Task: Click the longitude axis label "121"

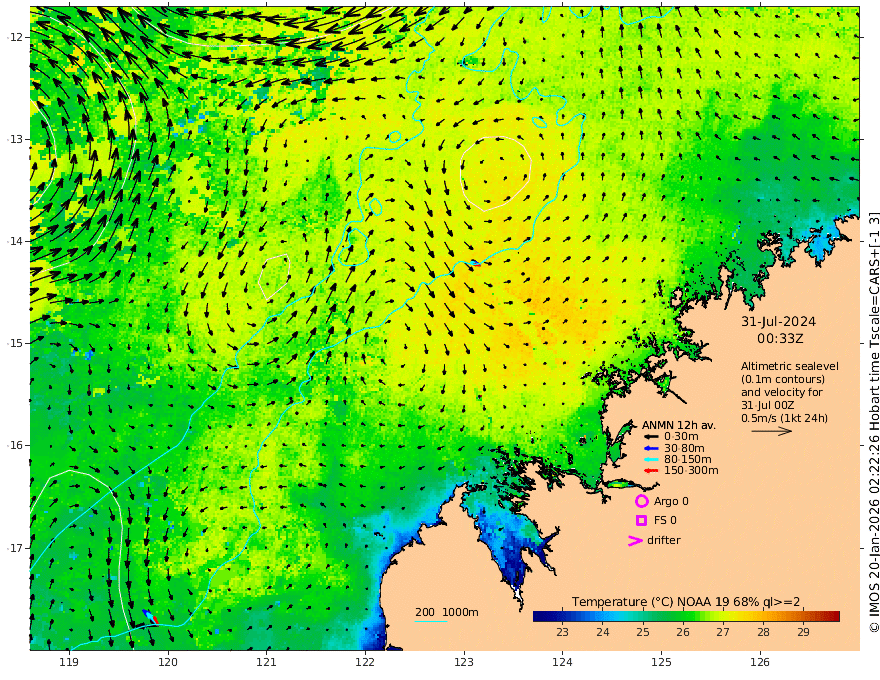Action: pyautogui.click(x=267, y=663)
